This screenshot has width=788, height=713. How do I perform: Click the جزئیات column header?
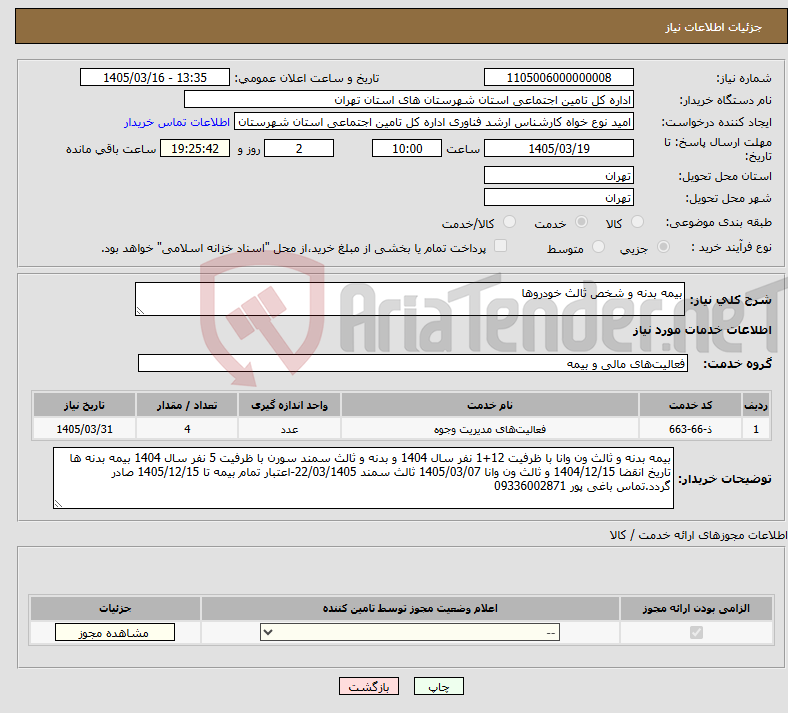115,608
